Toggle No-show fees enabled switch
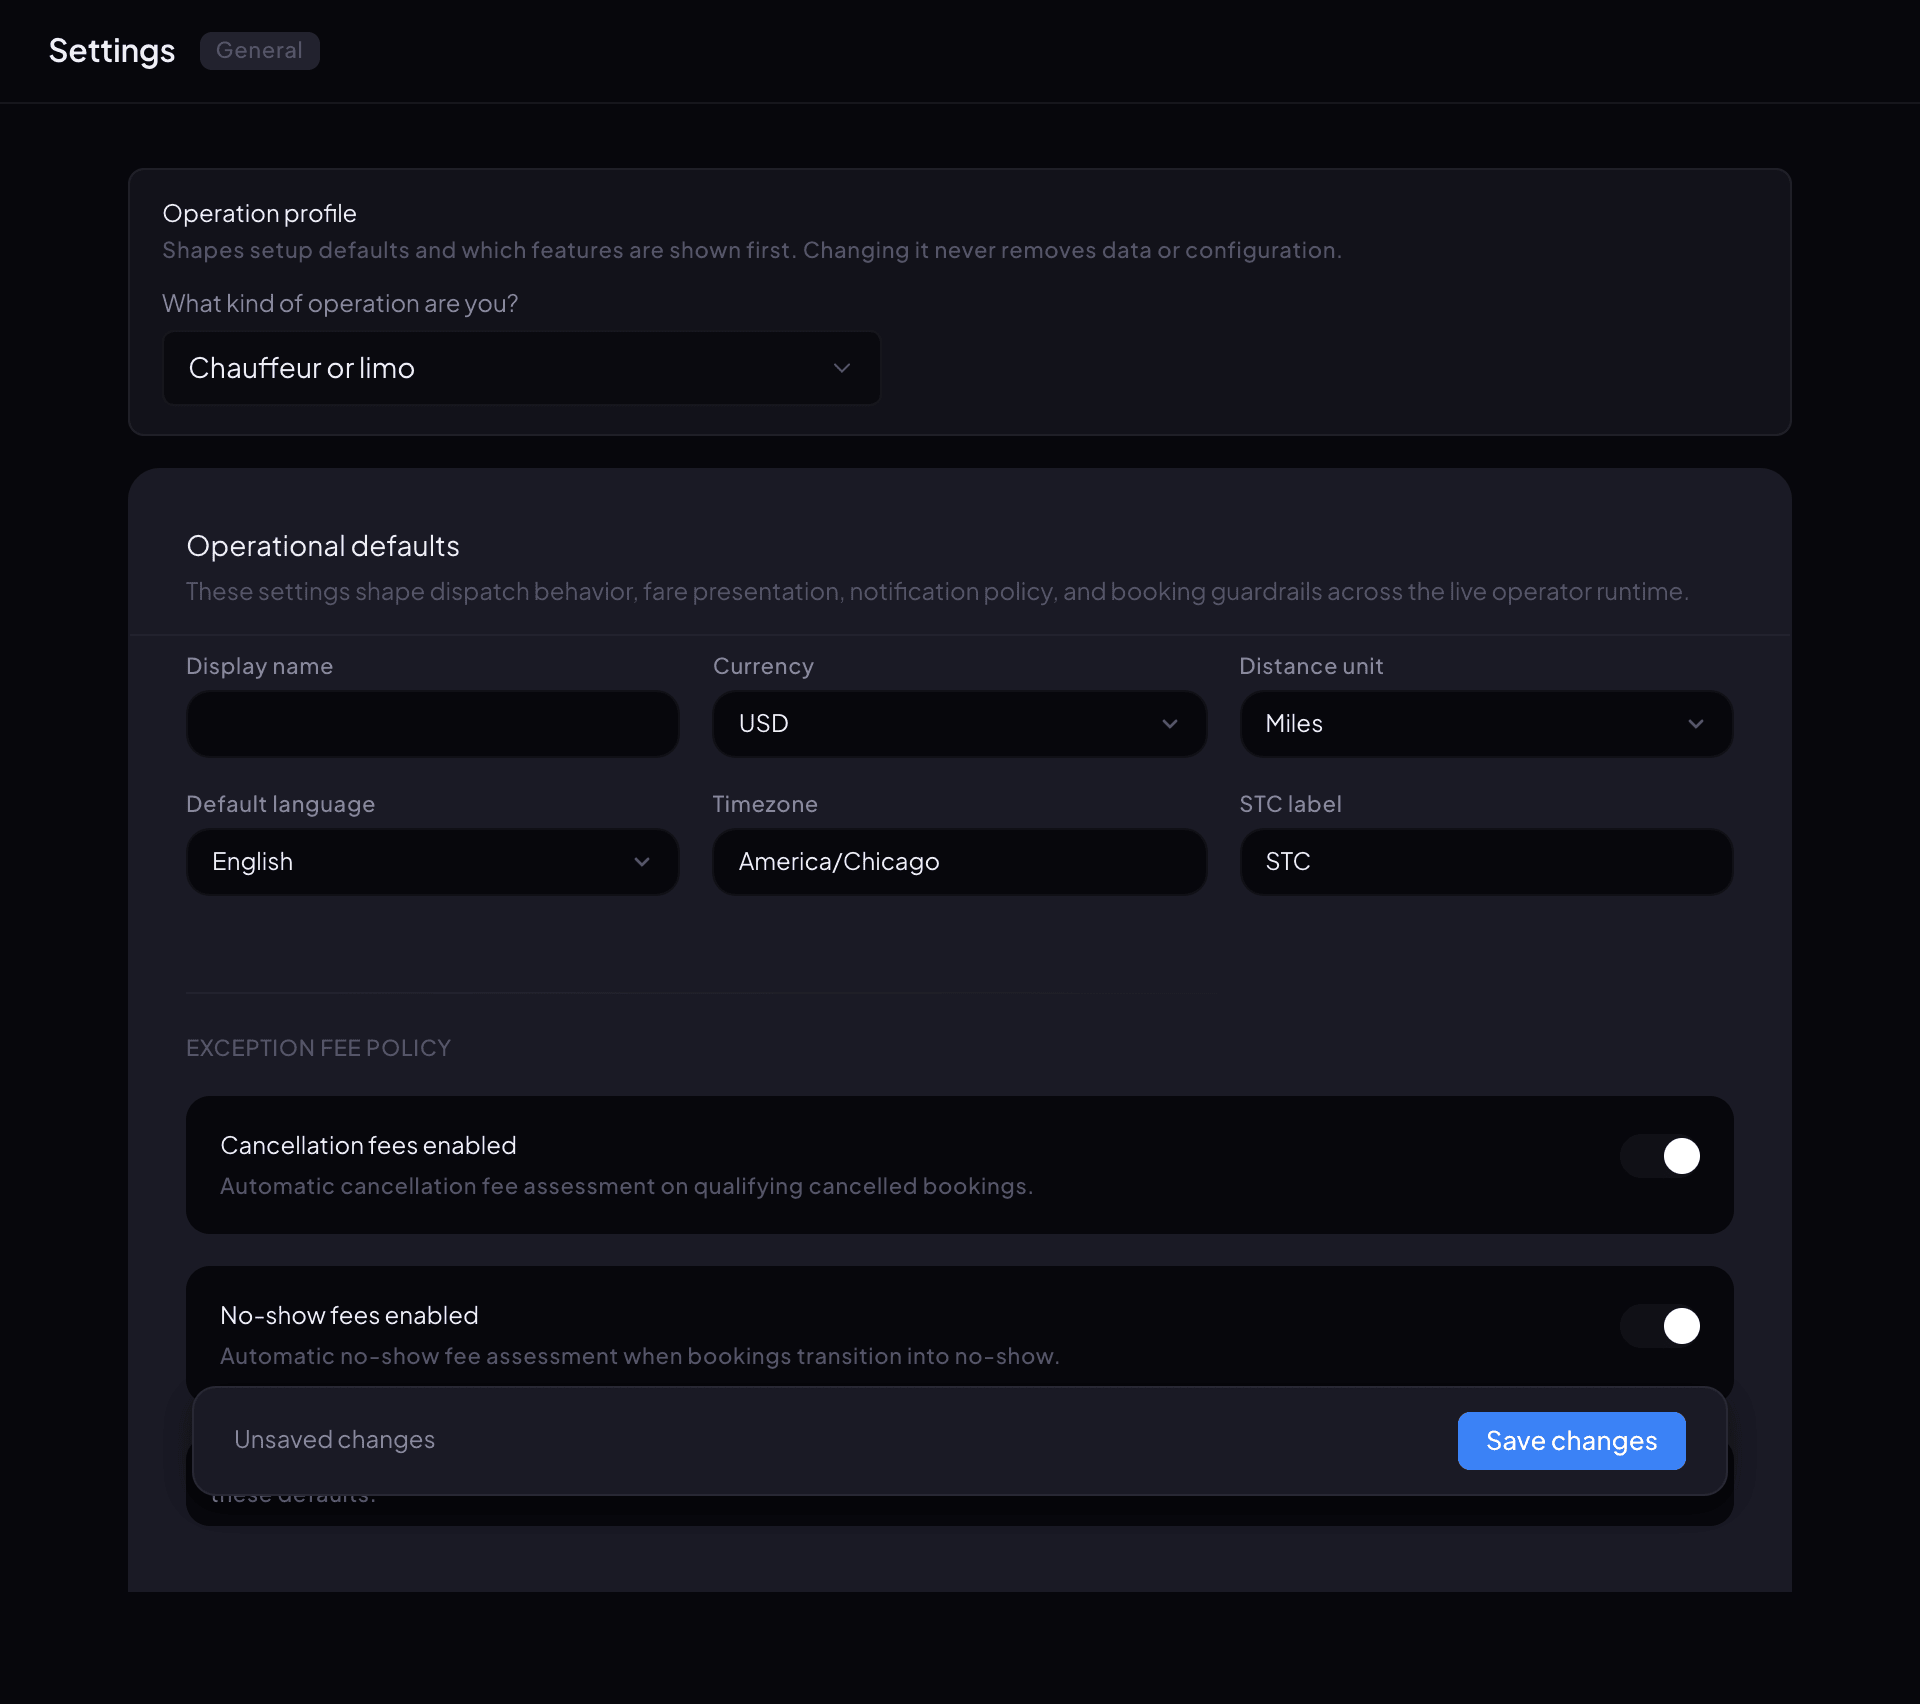 [x=1660, y=1326]
